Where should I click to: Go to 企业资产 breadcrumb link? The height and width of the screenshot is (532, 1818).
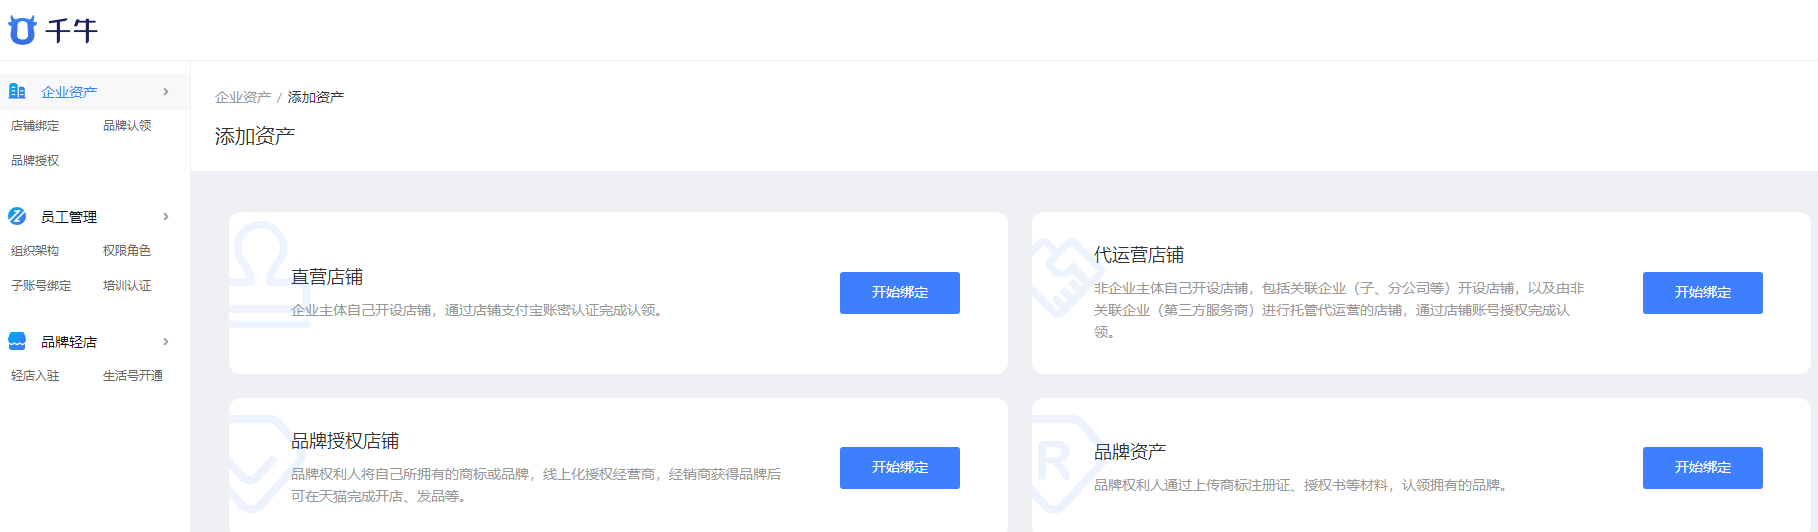(x=243, y=97)
